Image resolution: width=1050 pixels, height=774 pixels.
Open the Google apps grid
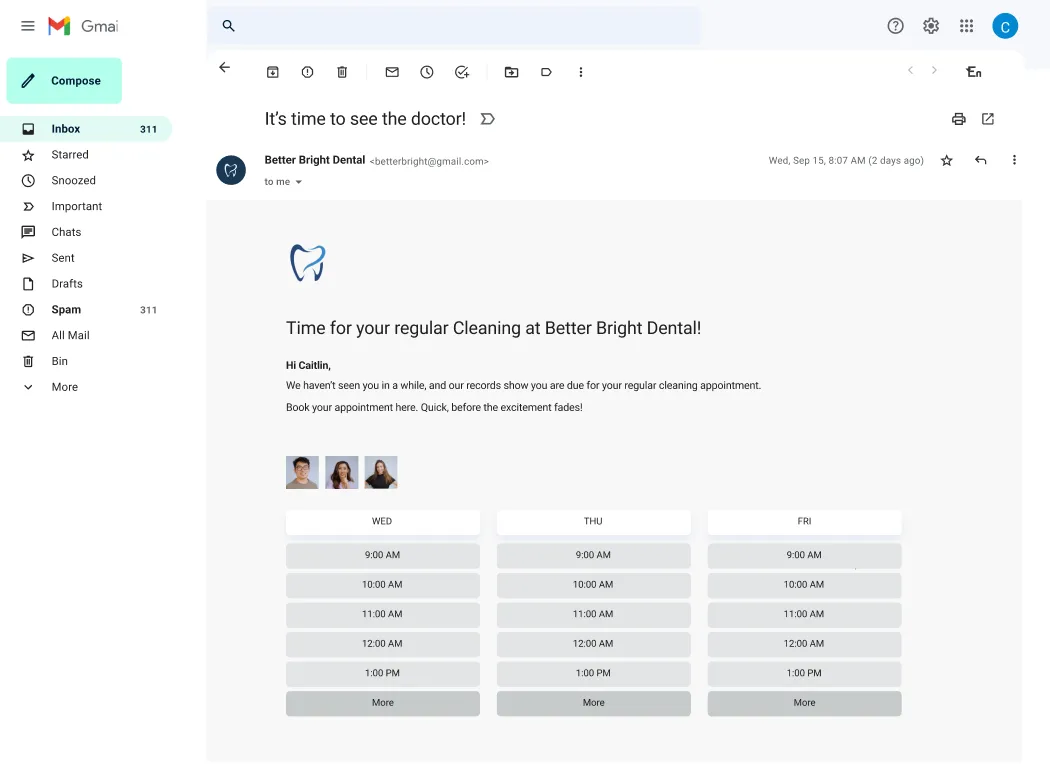point(966,26)
